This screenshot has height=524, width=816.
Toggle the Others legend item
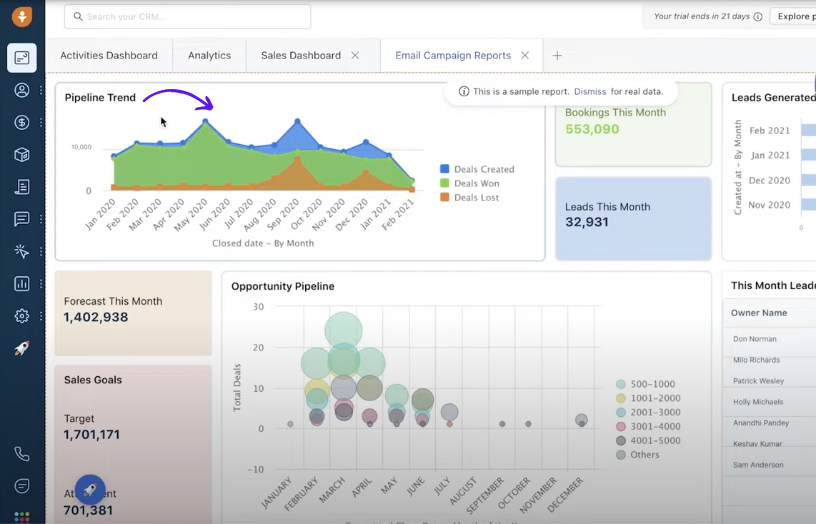coord(638,454)
